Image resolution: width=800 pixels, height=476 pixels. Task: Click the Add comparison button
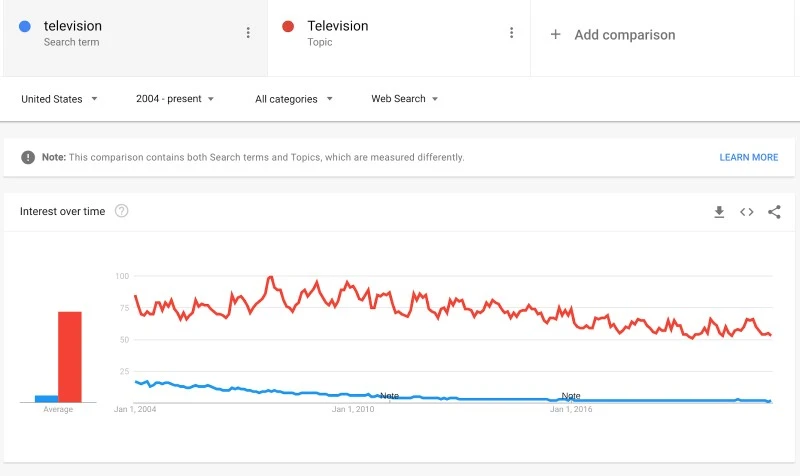pyautogui.click(x=624, y=35)
